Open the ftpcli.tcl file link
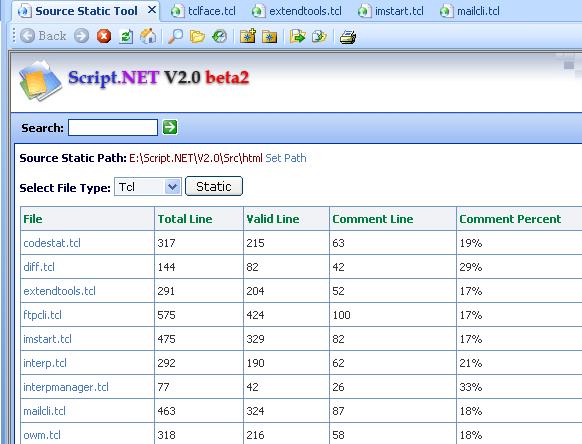 click(x=43, y=315)
